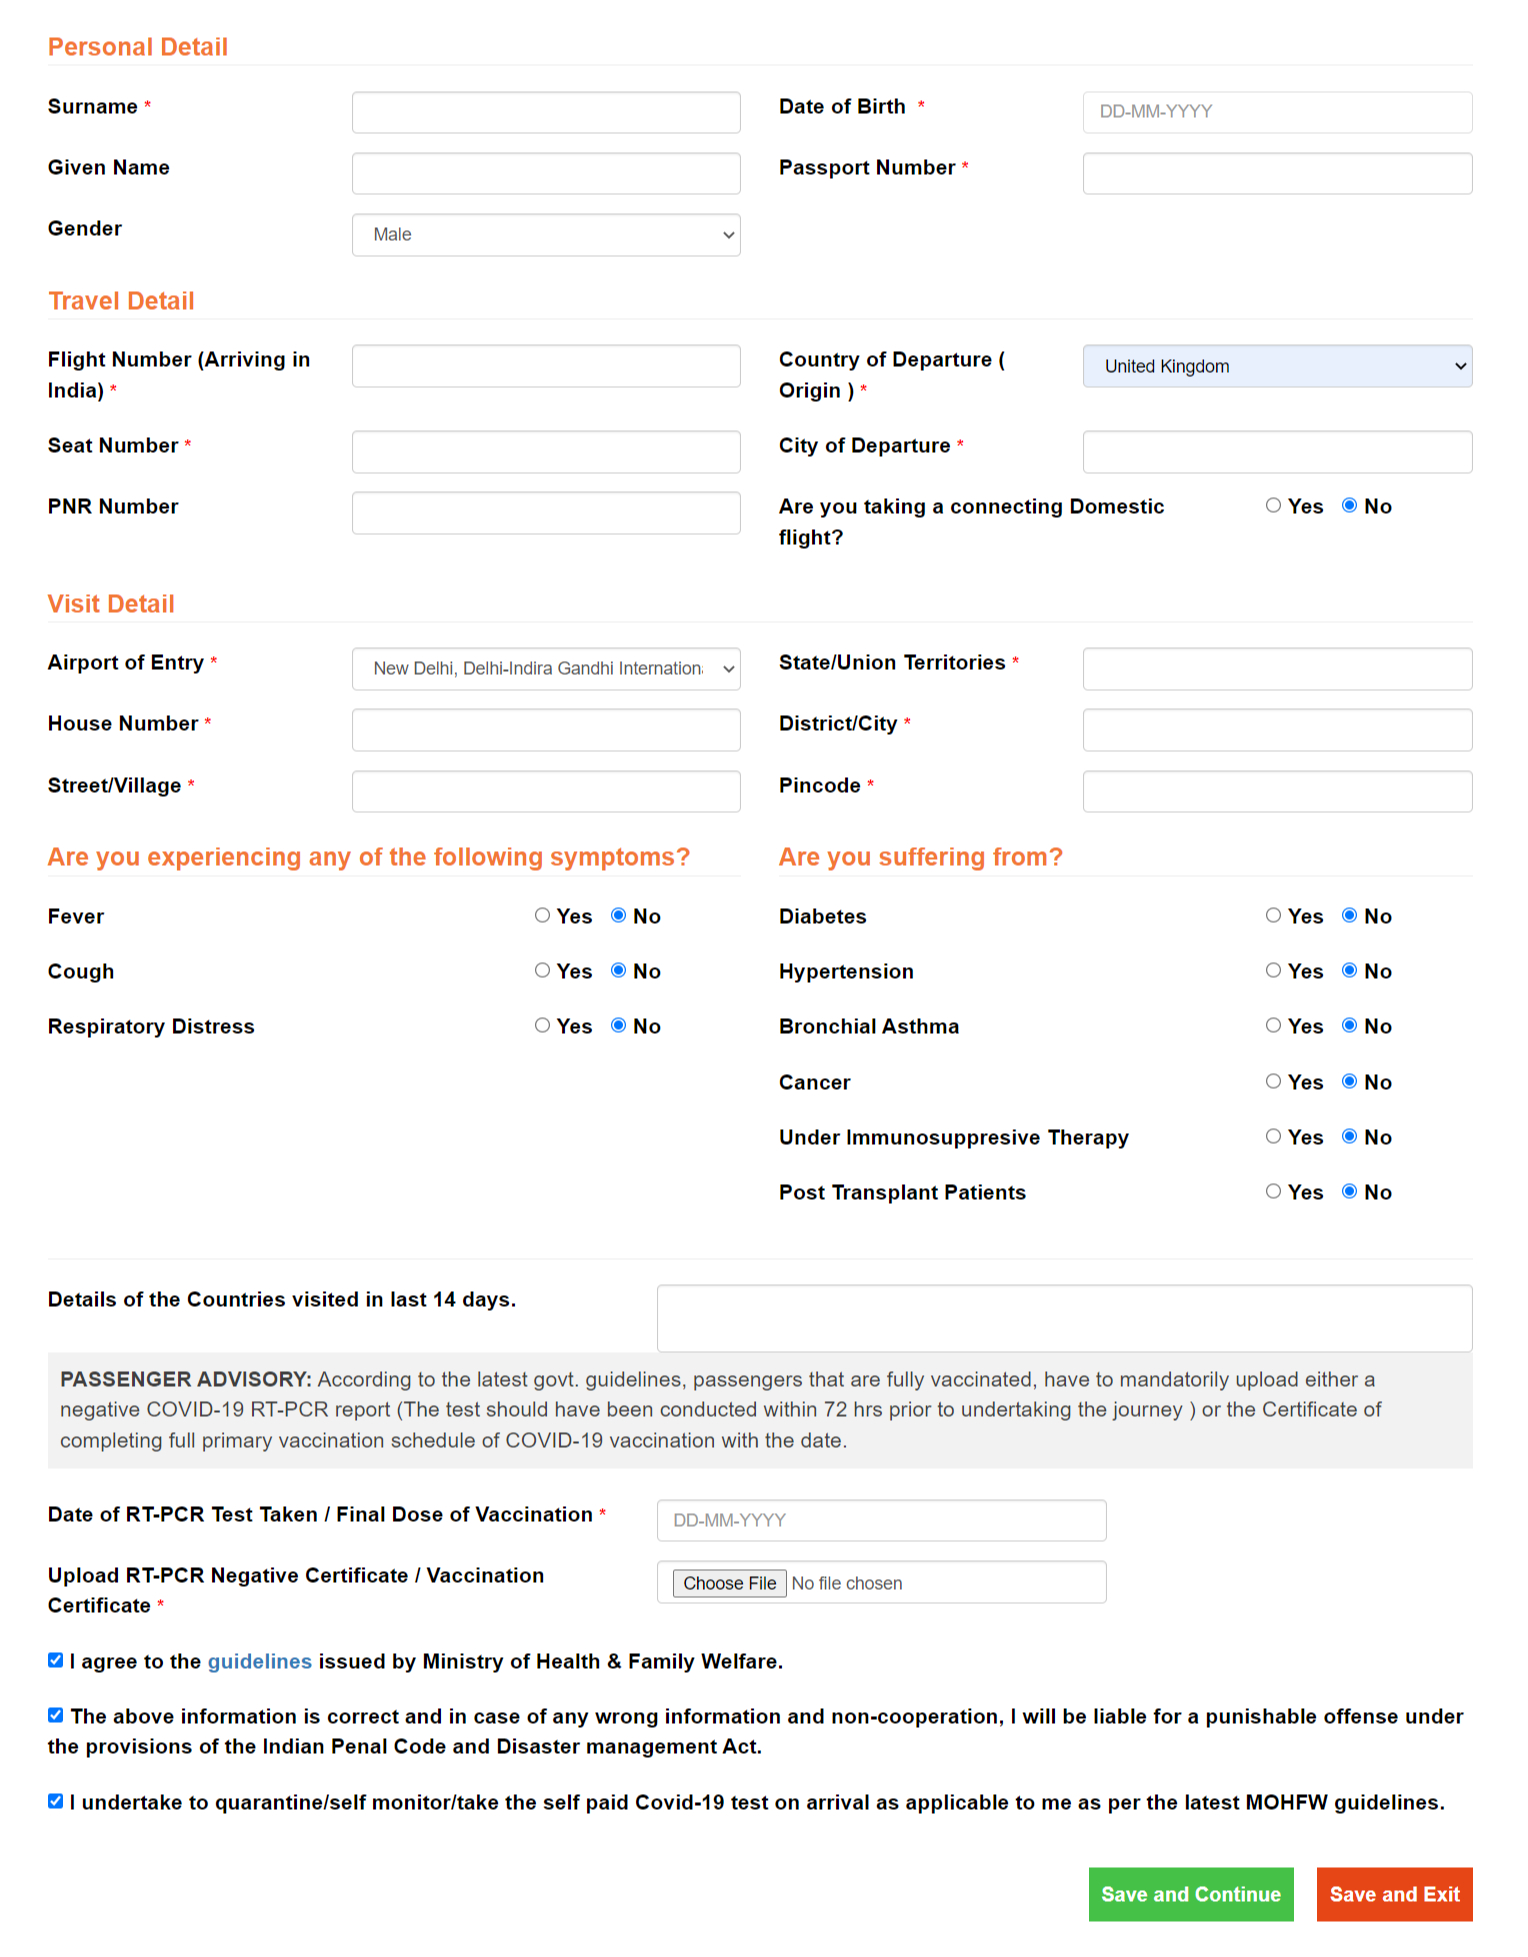Select No for Hypertension
The width and height of the screenshot is (1528, 1957).
pos(1349,971)
